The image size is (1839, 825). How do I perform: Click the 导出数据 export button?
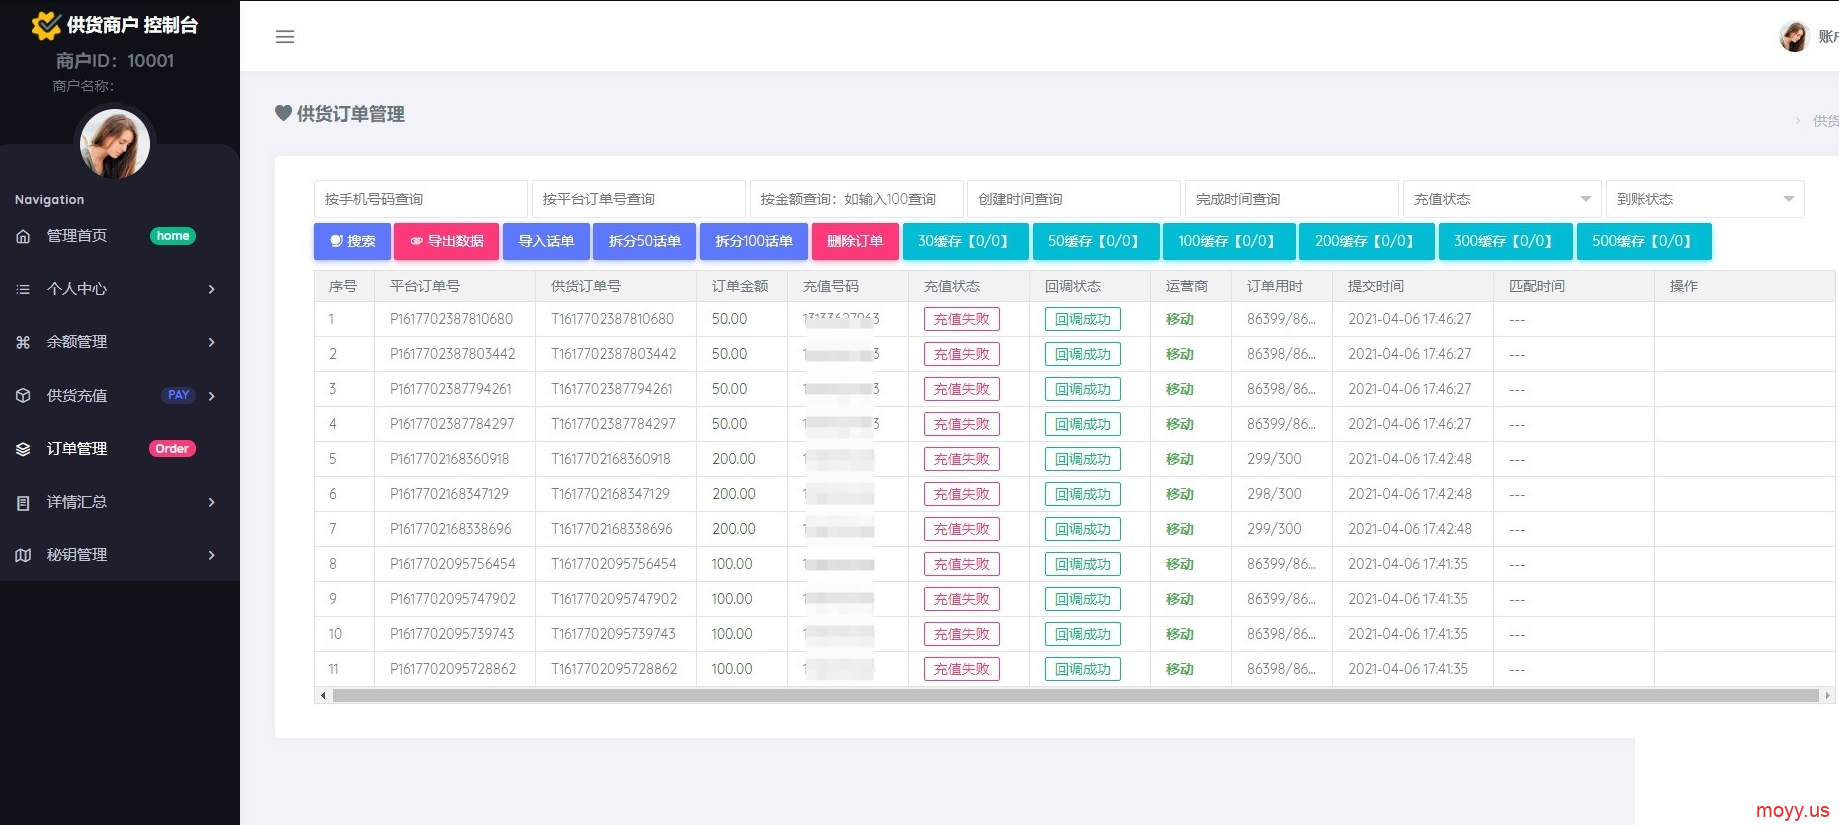(x=446, y=241)
